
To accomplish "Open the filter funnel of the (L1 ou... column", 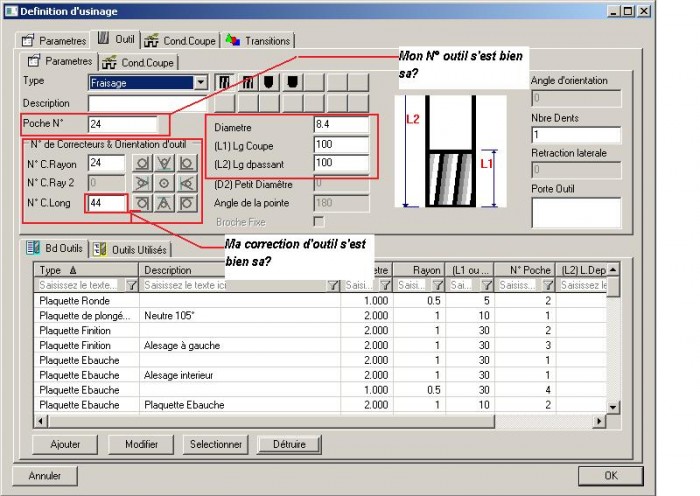I will (x=487, y=285).
